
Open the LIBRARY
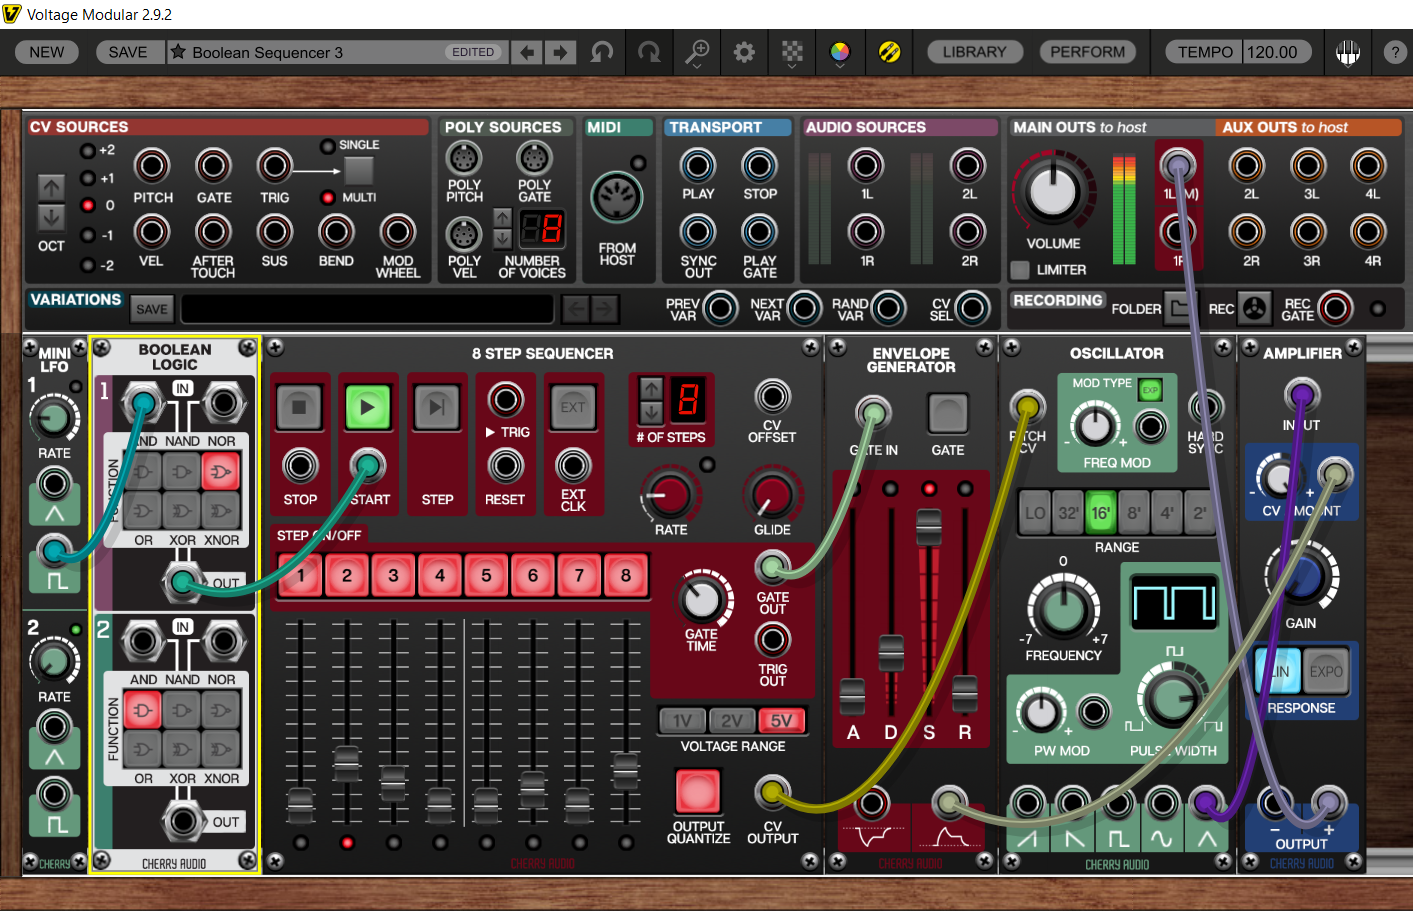[974, 52]
